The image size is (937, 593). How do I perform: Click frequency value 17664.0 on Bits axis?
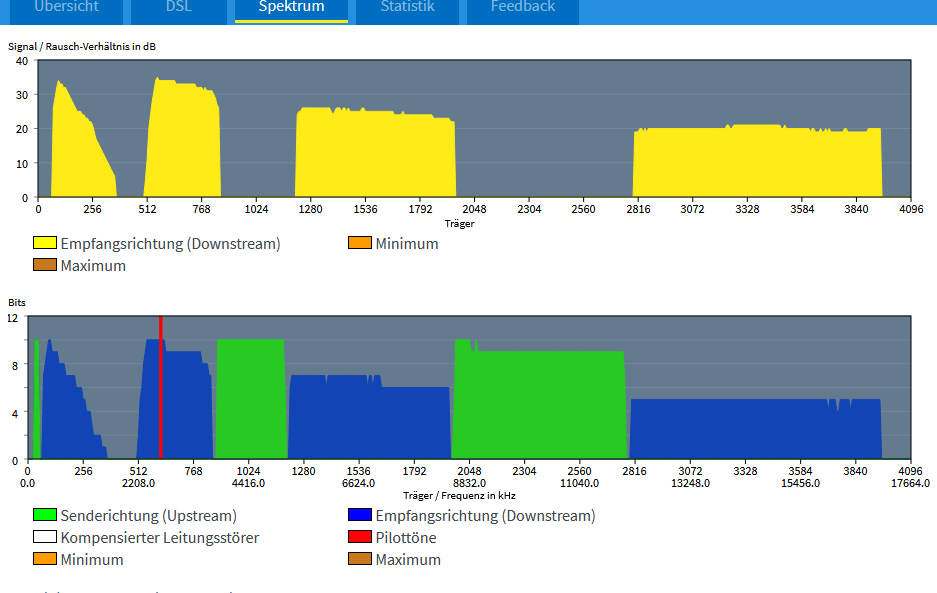click(x=910, y=483)
